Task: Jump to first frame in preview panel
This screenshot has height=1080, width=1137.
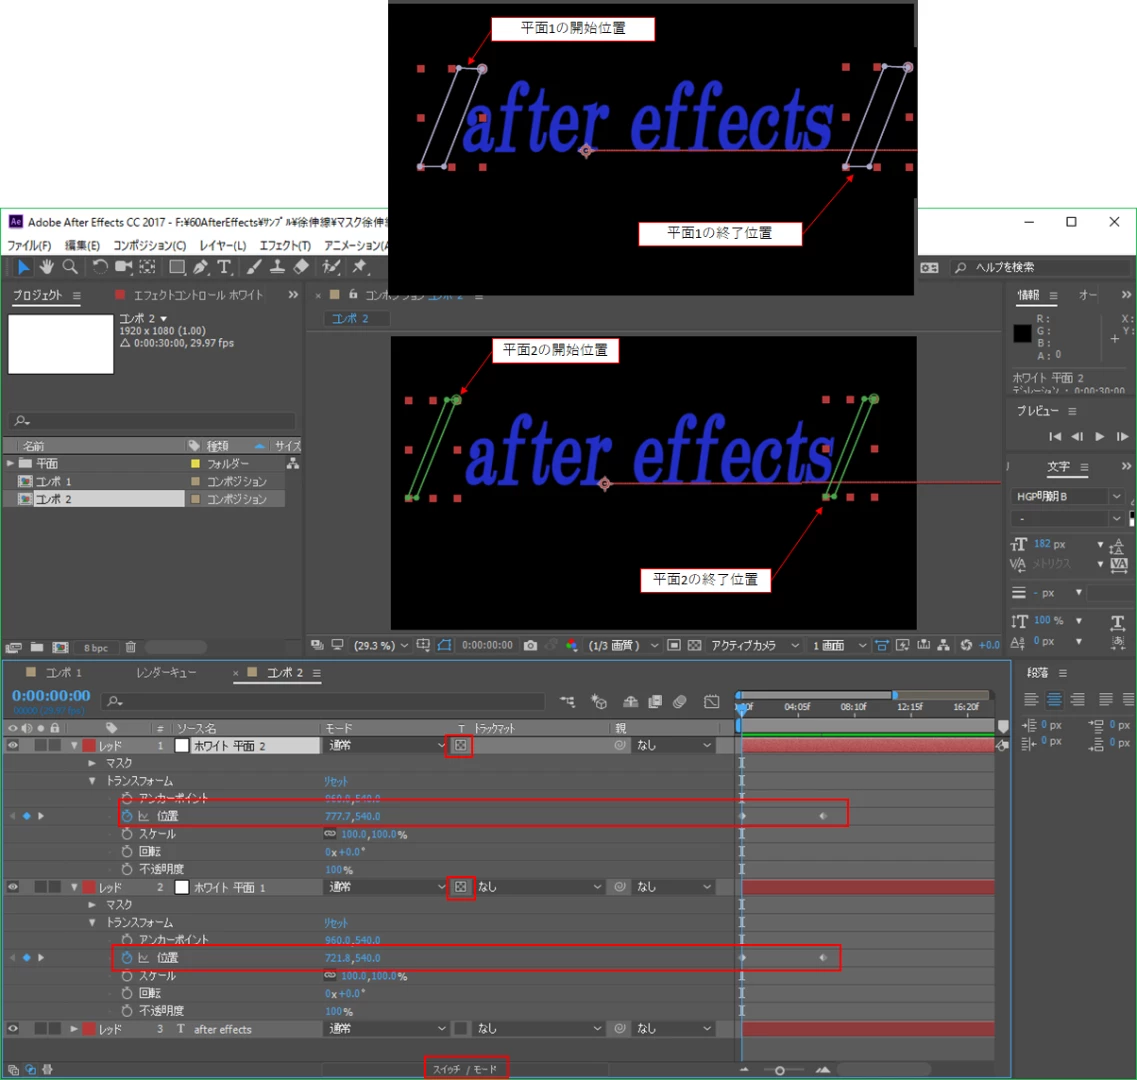Action: 1055,436
